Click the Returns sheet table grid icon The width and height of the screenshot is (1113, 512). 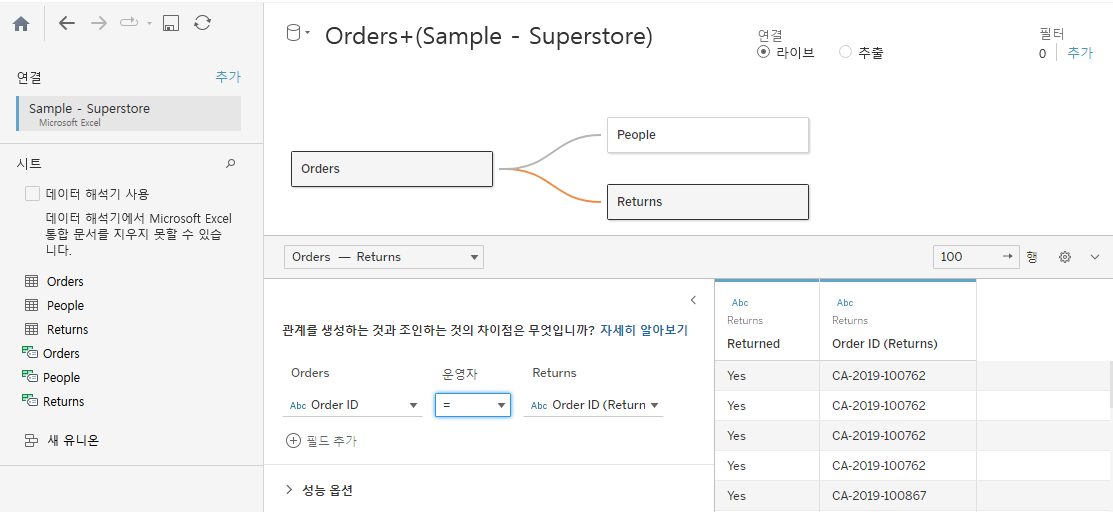[x=31, y=329]
